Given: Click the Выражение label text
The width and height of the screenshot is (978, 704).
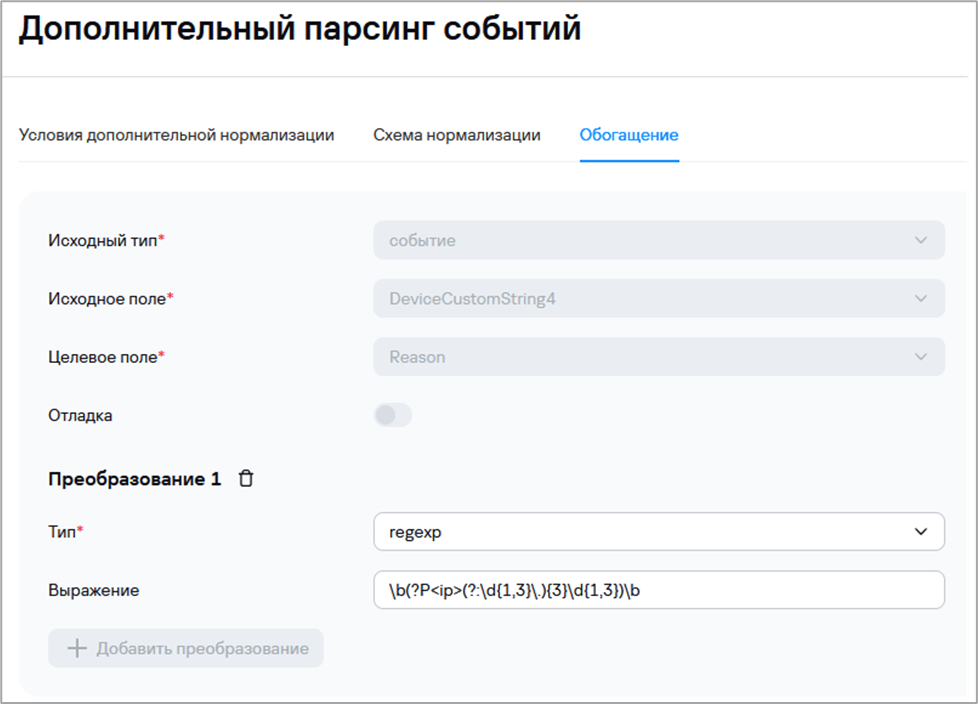Looking at the screenshot, I should [93, 590].
